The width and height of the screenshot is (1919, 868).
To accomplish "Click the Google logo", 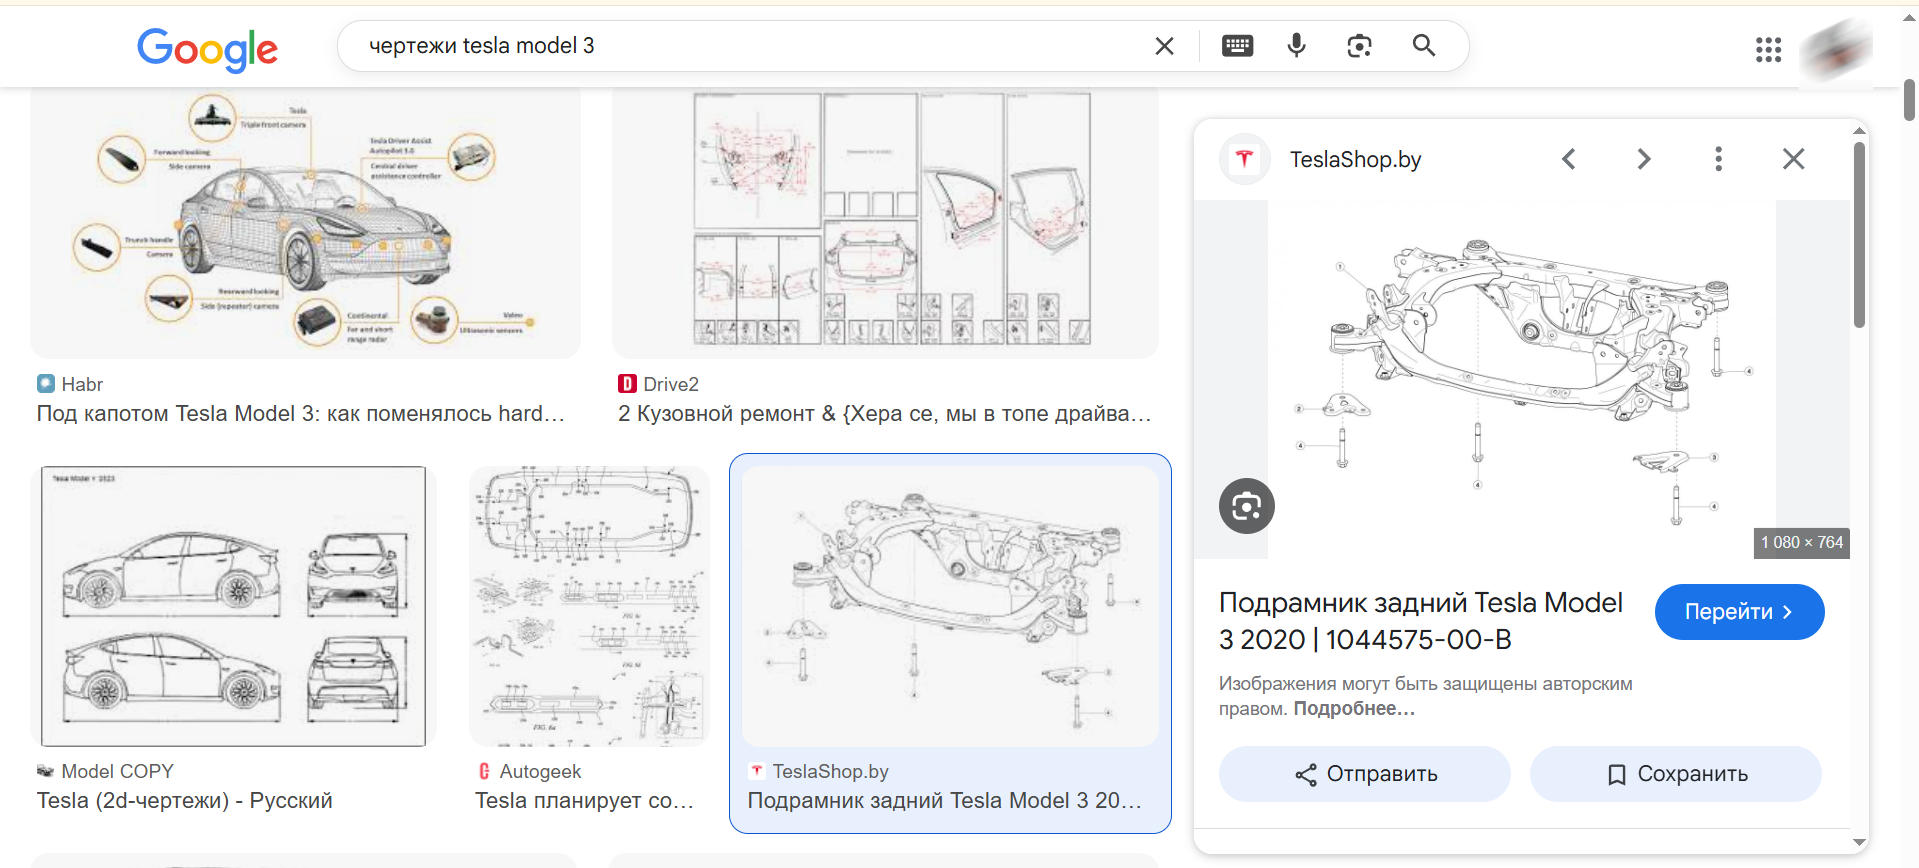I will (207, 49).
